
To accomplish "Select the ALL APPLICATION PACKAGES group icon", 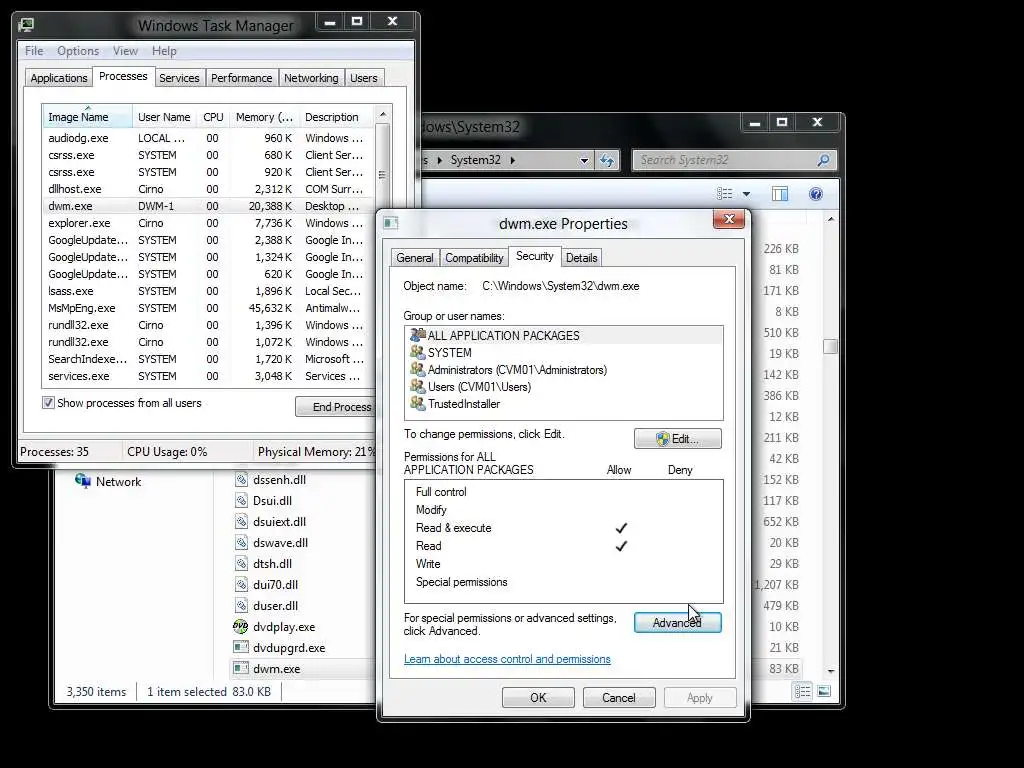I will click(x=417, y=335).
